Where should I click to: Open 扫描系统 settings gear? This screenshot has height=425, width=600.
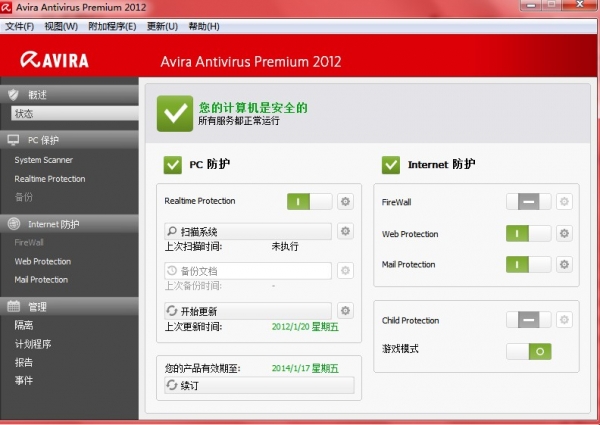[345, 231]
